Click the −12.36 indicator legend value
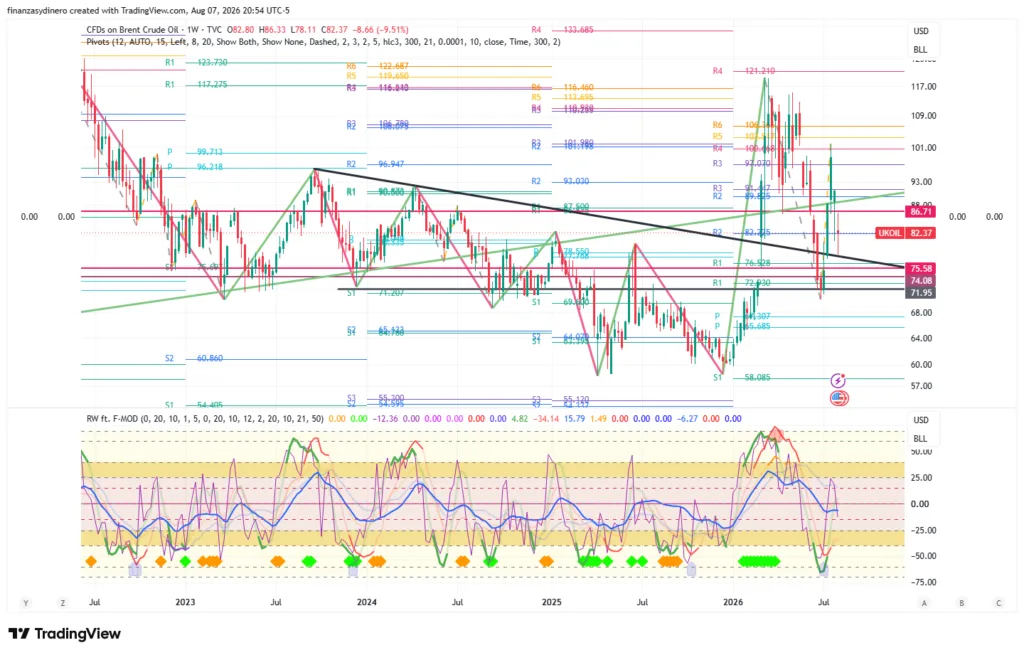The height and width of the screenshot is (655, 1024). pos(385,419)
